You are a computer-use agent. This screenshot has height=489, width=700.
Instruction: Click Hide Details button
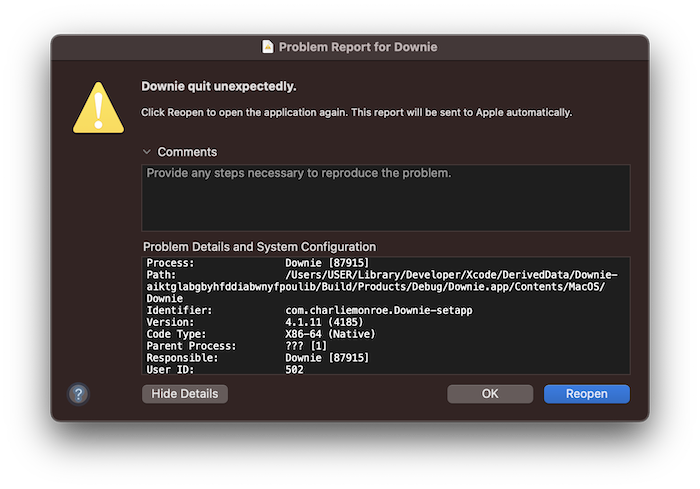[x=185, y=394]
